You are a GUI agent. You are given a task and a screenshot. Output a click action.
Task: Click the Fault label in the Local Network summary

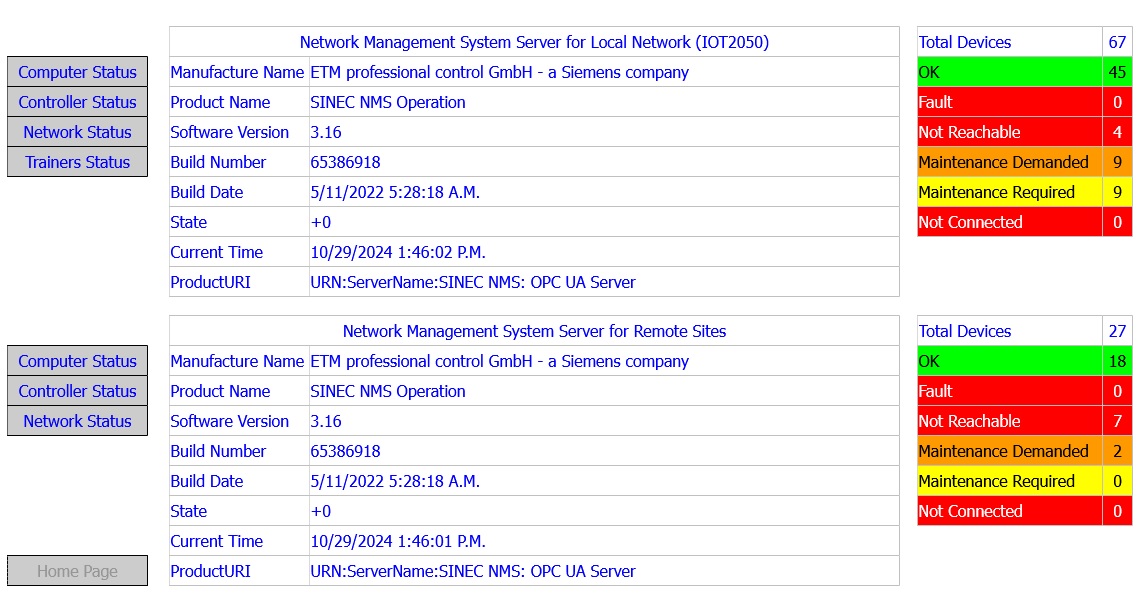(936, 102)
